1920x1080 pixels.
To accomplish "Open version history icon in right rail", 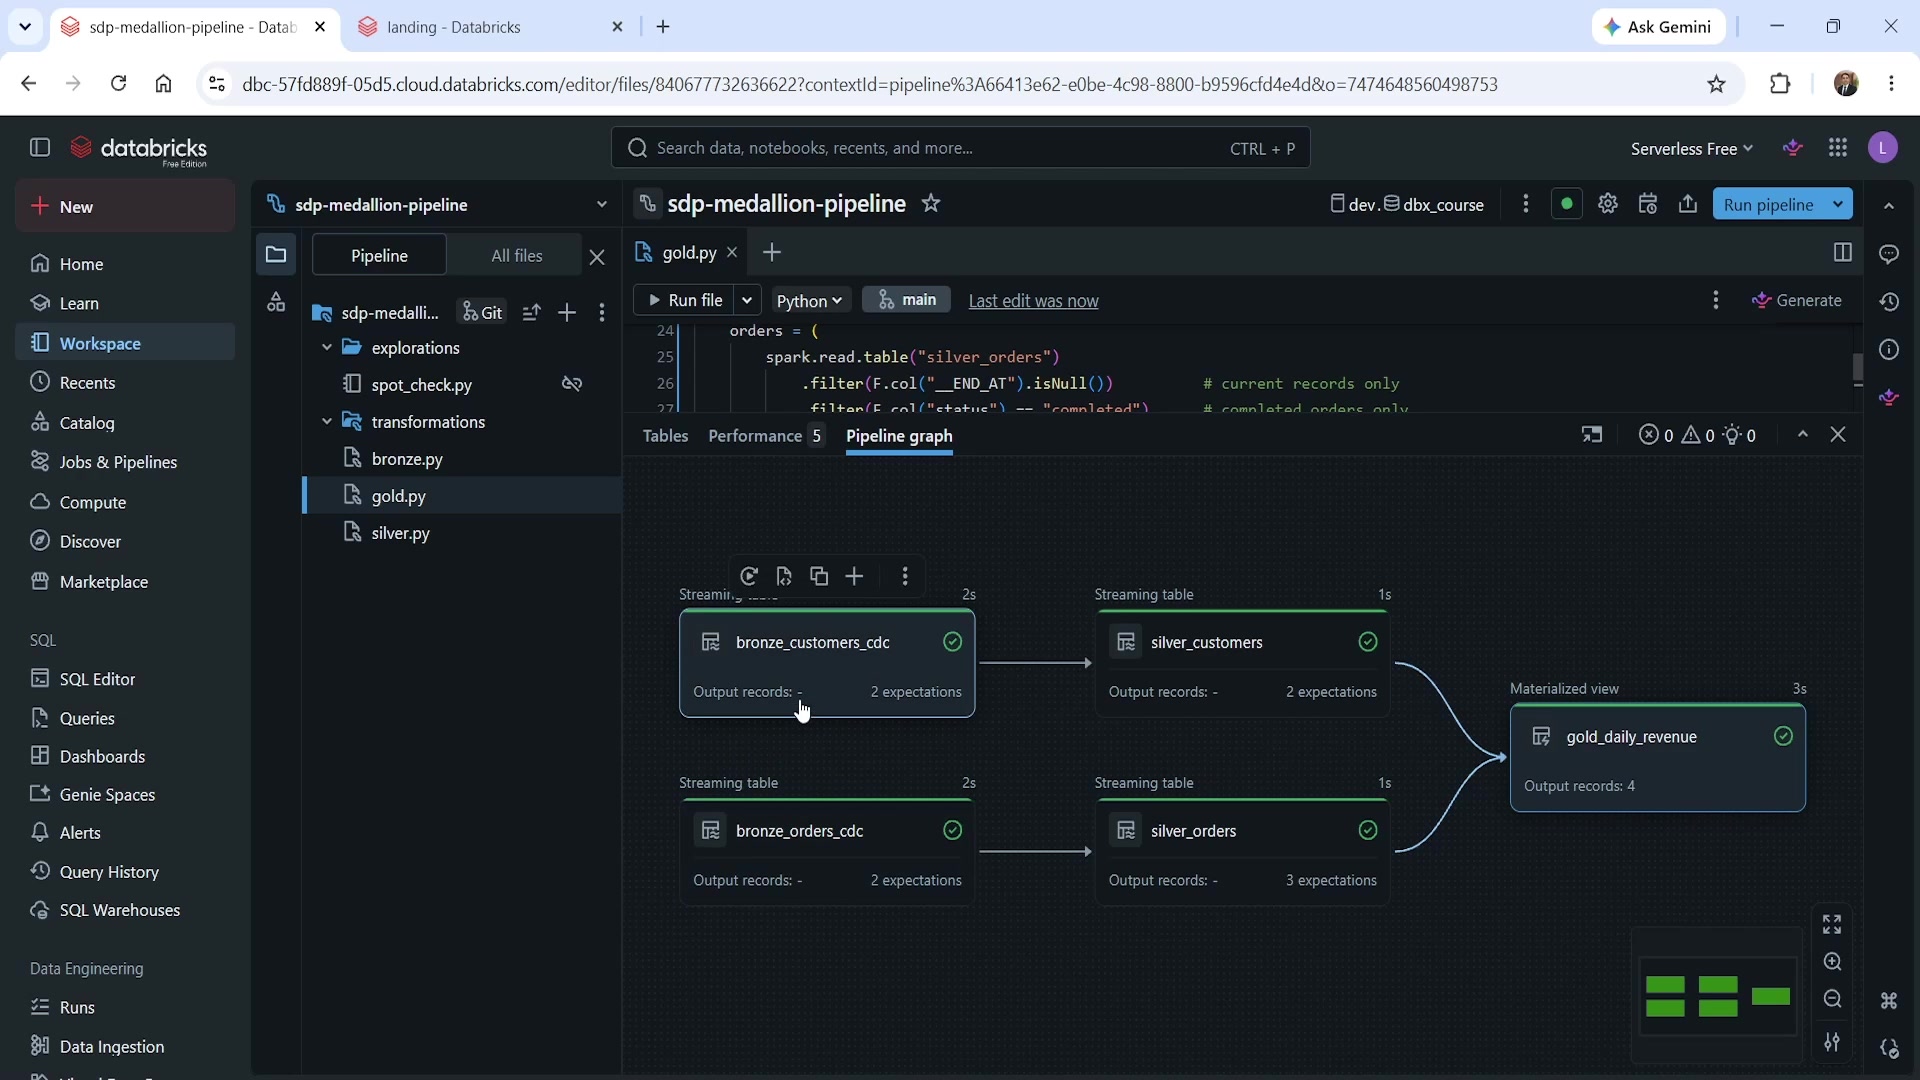I will point(1889,302).
